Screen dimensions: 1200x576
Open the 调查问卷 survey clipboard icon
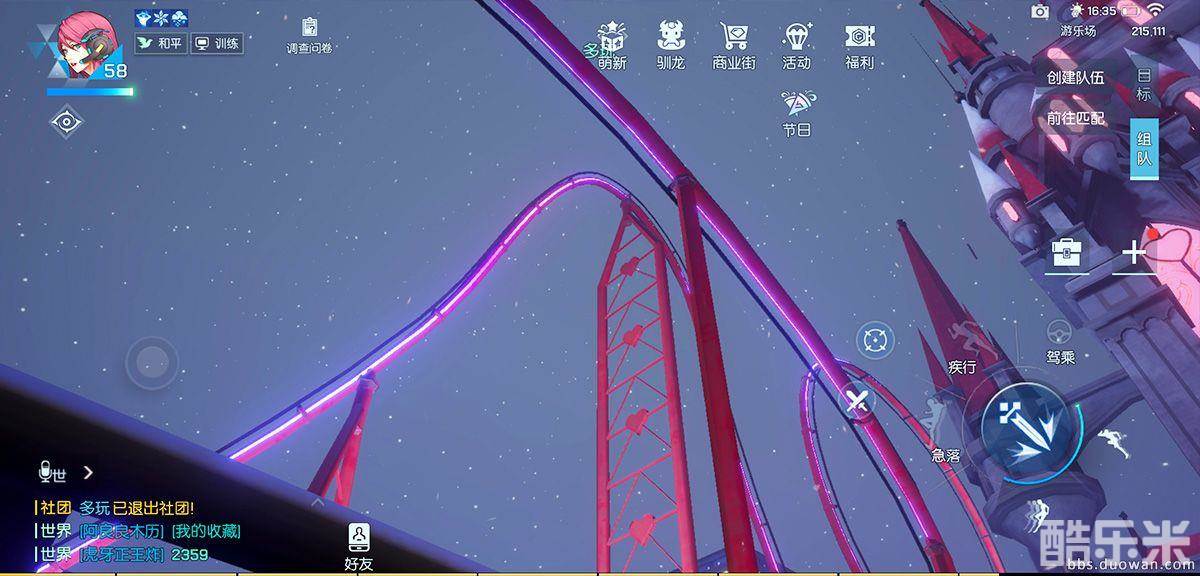[309, 28]
